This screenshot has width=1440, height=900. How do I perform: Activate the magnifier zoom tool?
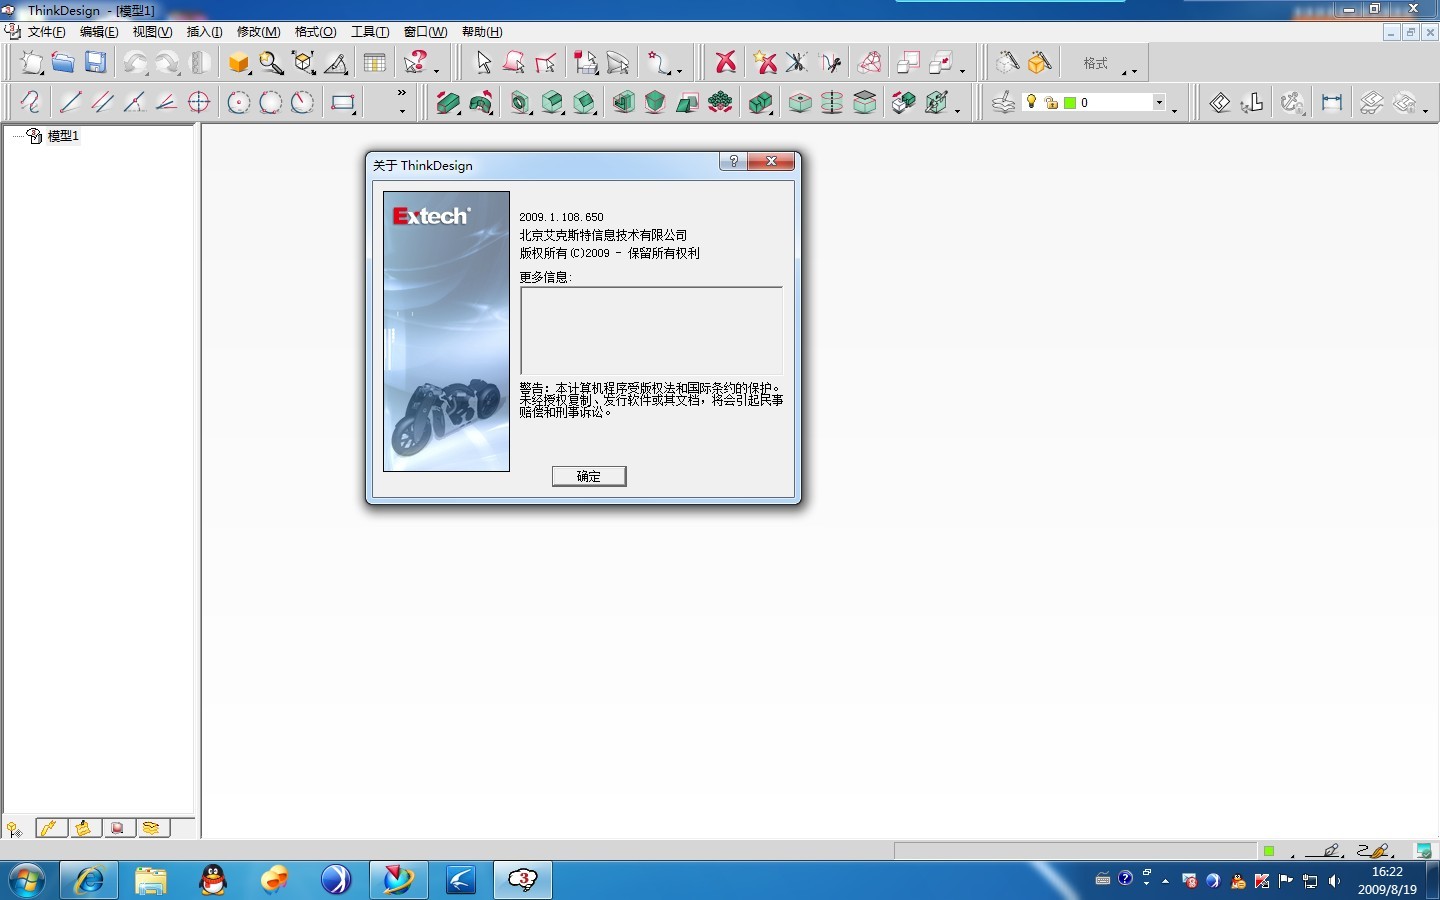click(271, 63)
